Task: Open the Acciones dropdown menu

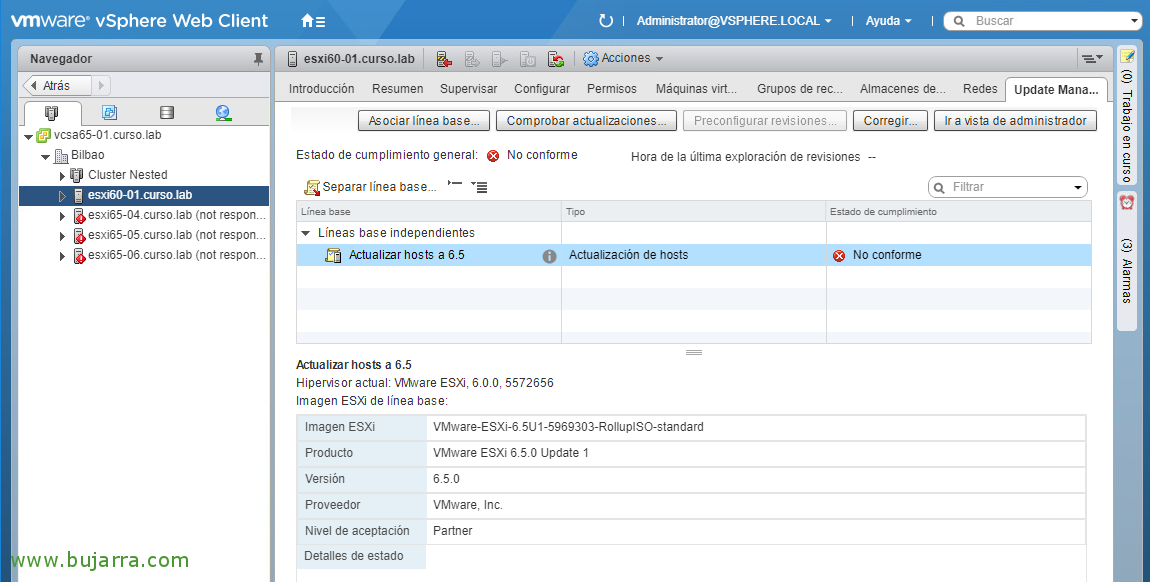Action: pyautogui.click(x=632, y=59)
